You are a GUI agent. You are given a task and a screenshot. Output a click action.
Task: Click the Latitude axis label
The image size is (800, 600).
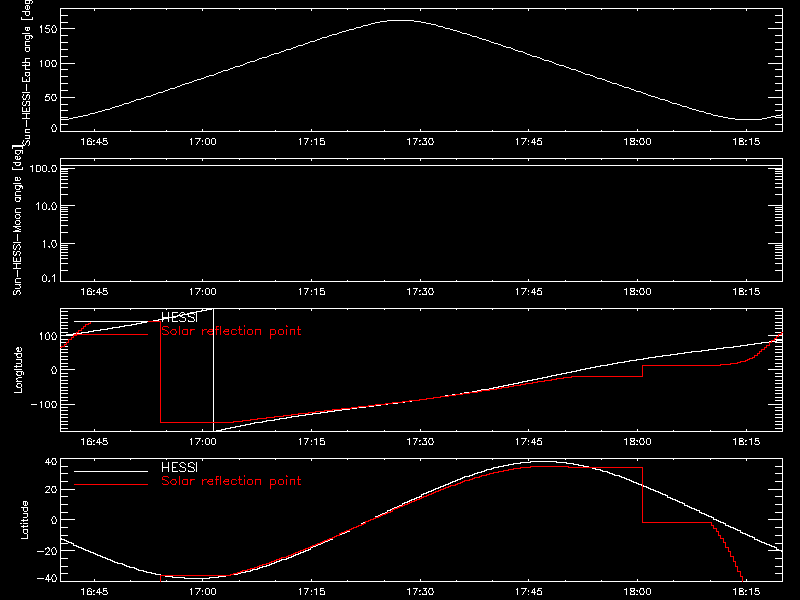click(24, 520)
